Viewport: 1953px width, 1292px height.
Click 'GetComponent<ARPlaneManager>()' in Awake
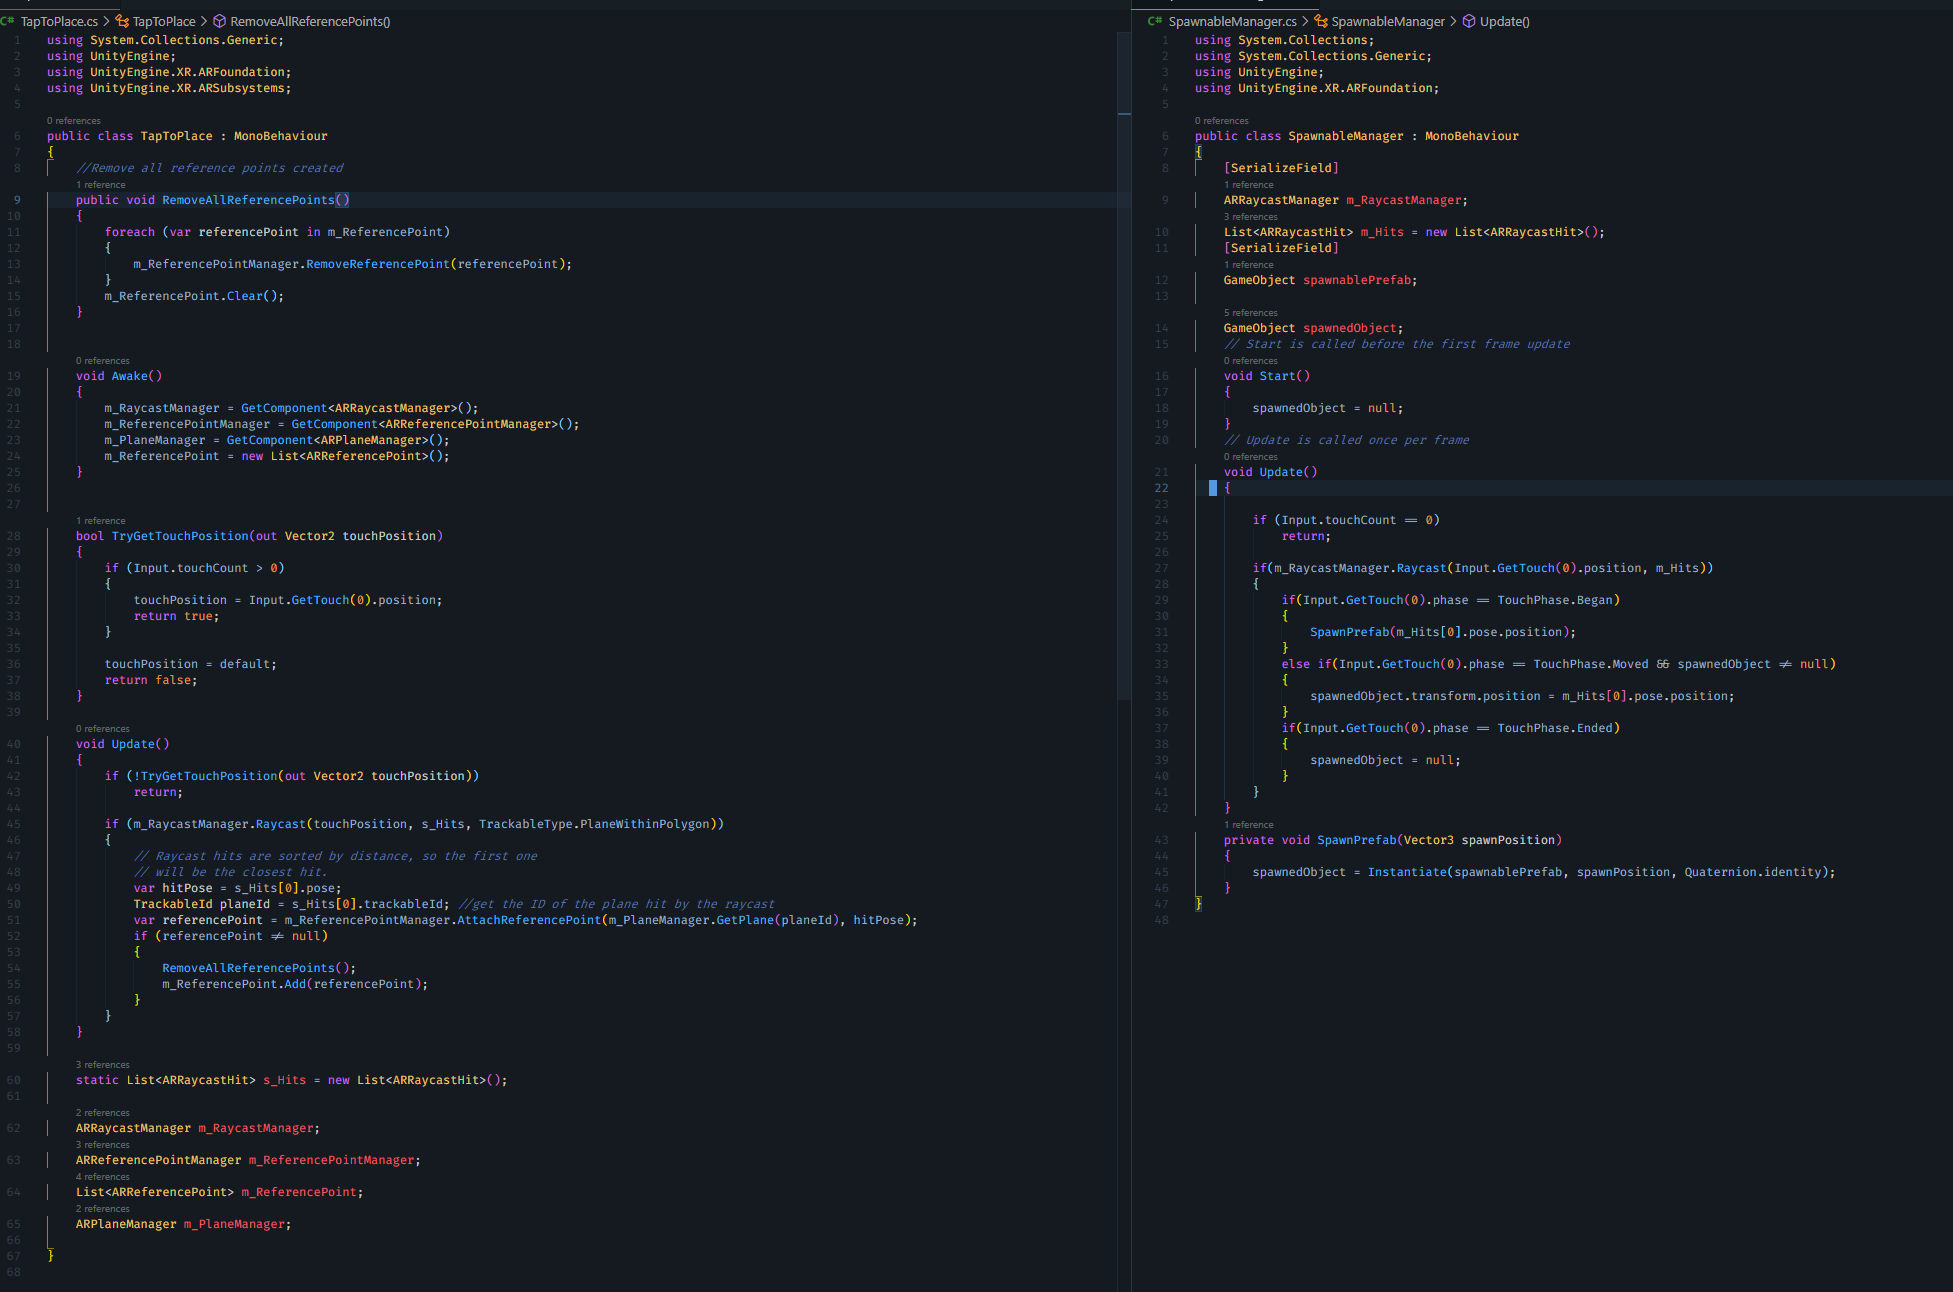[x=335, y=440]
